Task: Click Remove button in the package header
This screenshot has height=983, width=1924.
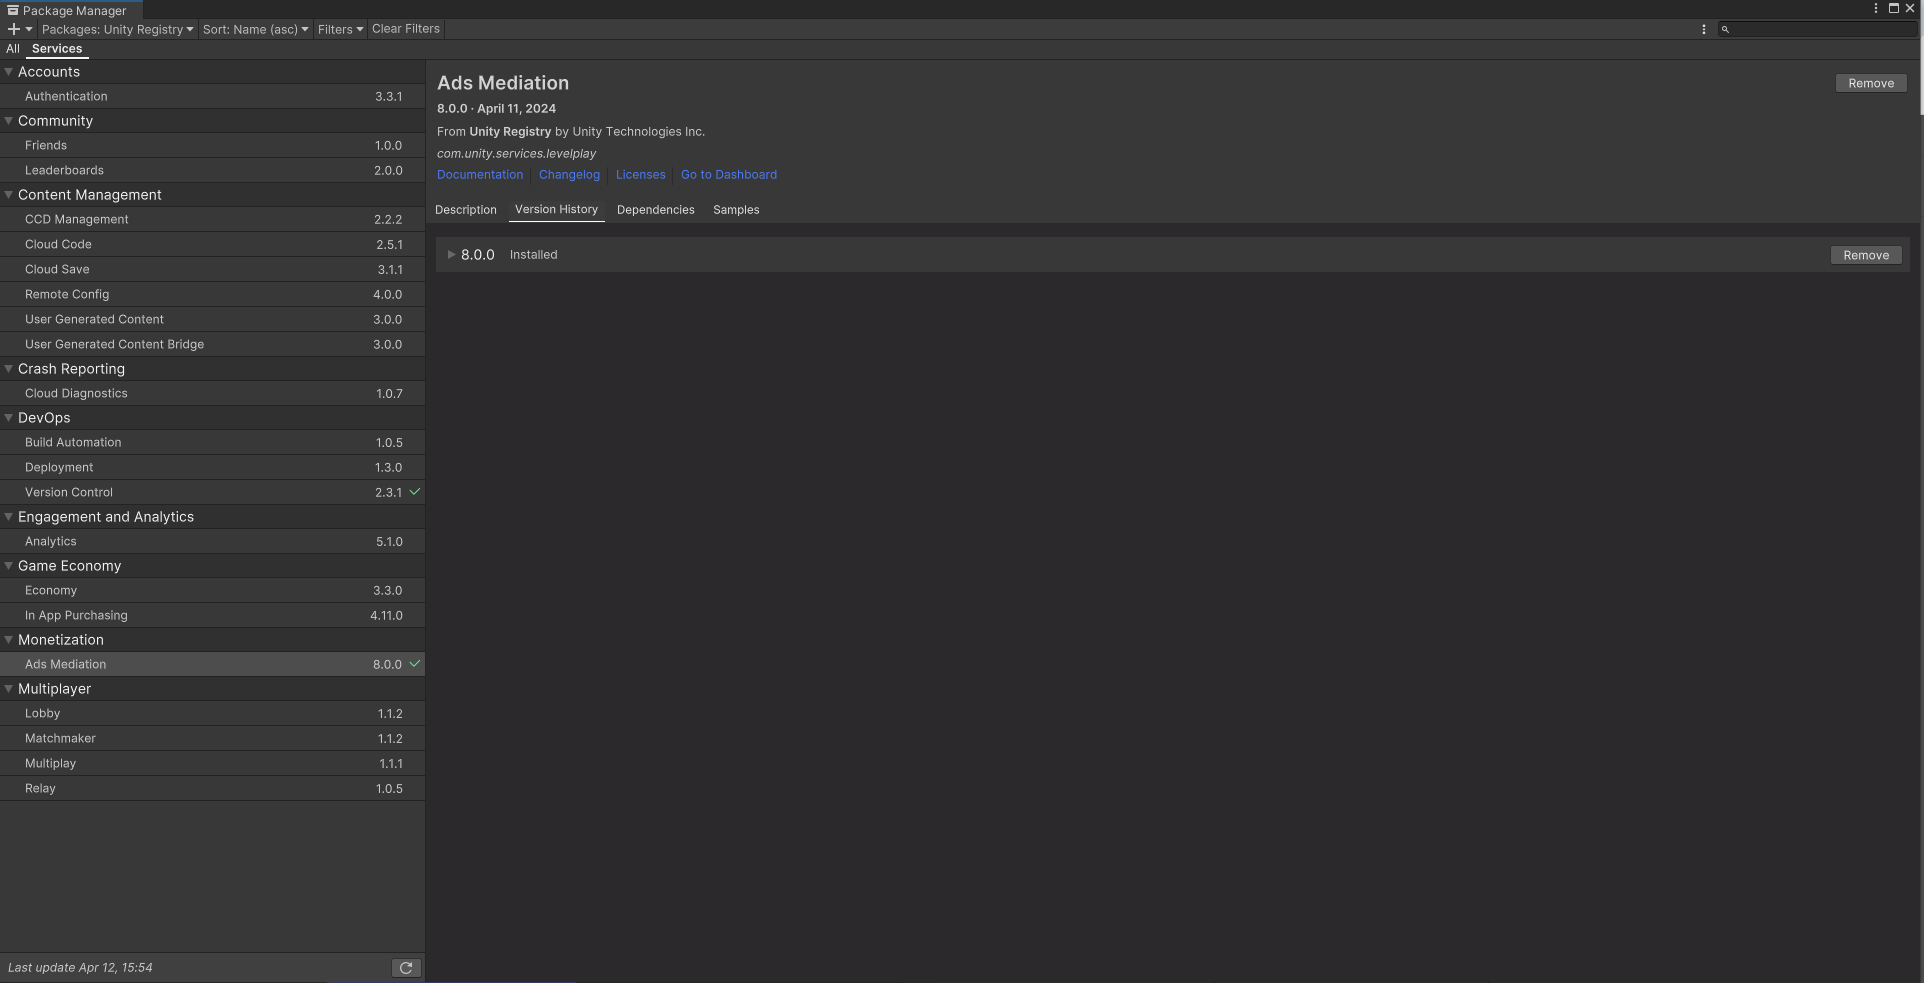Action: tap(1871, 84)
